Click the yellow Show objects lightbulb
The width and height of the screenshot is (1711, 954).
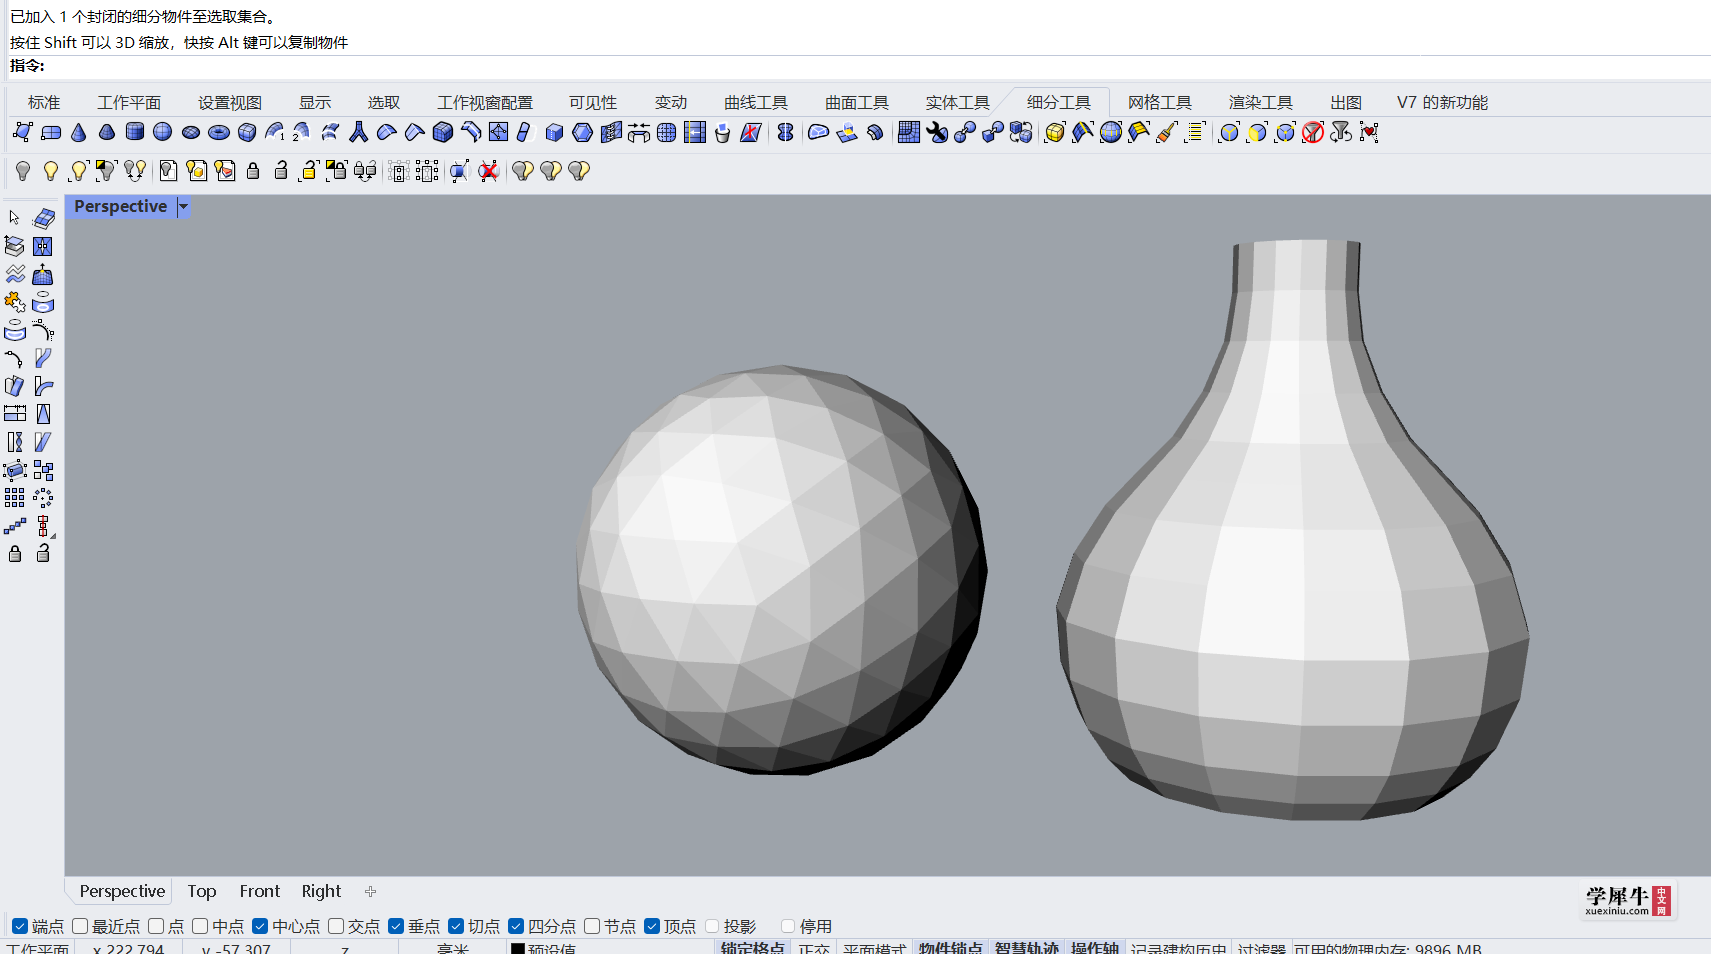coord(51,171)
